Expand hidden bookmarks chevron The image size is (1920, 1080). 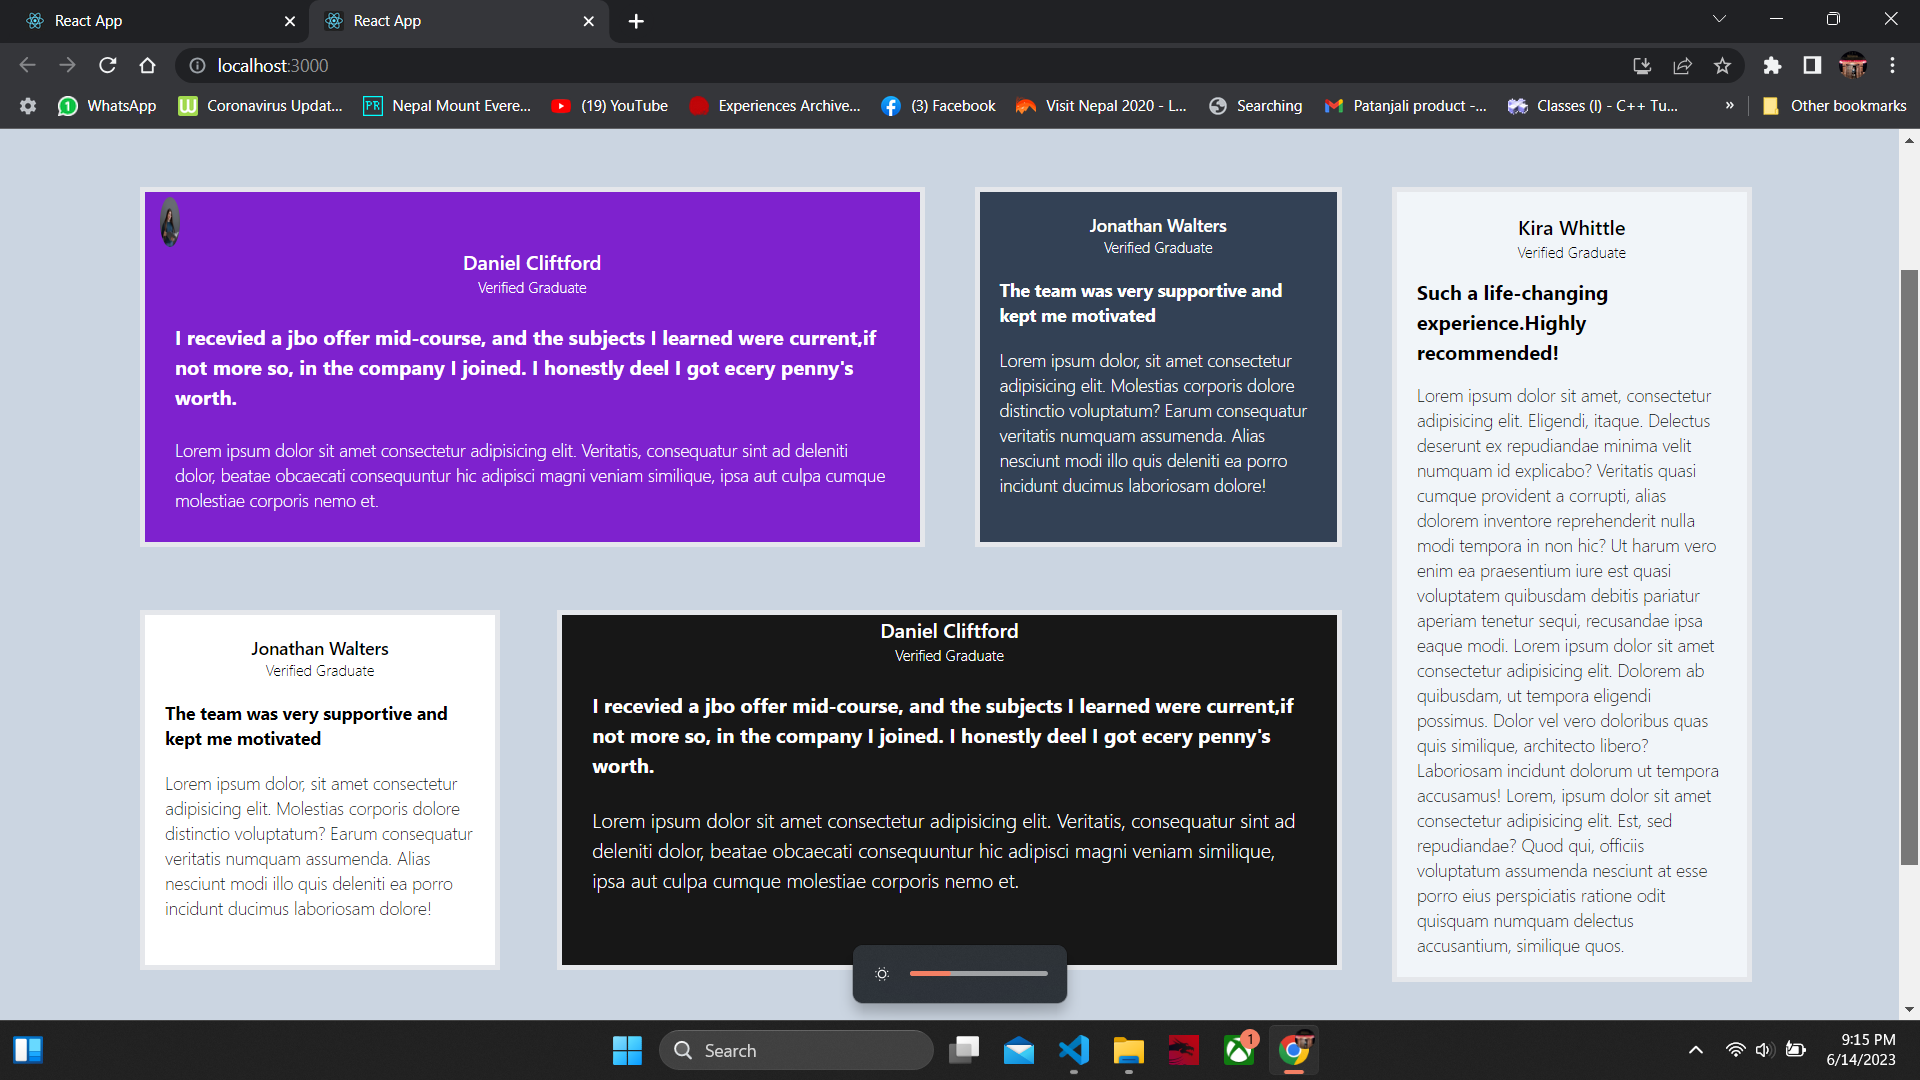click(1729, 105)
